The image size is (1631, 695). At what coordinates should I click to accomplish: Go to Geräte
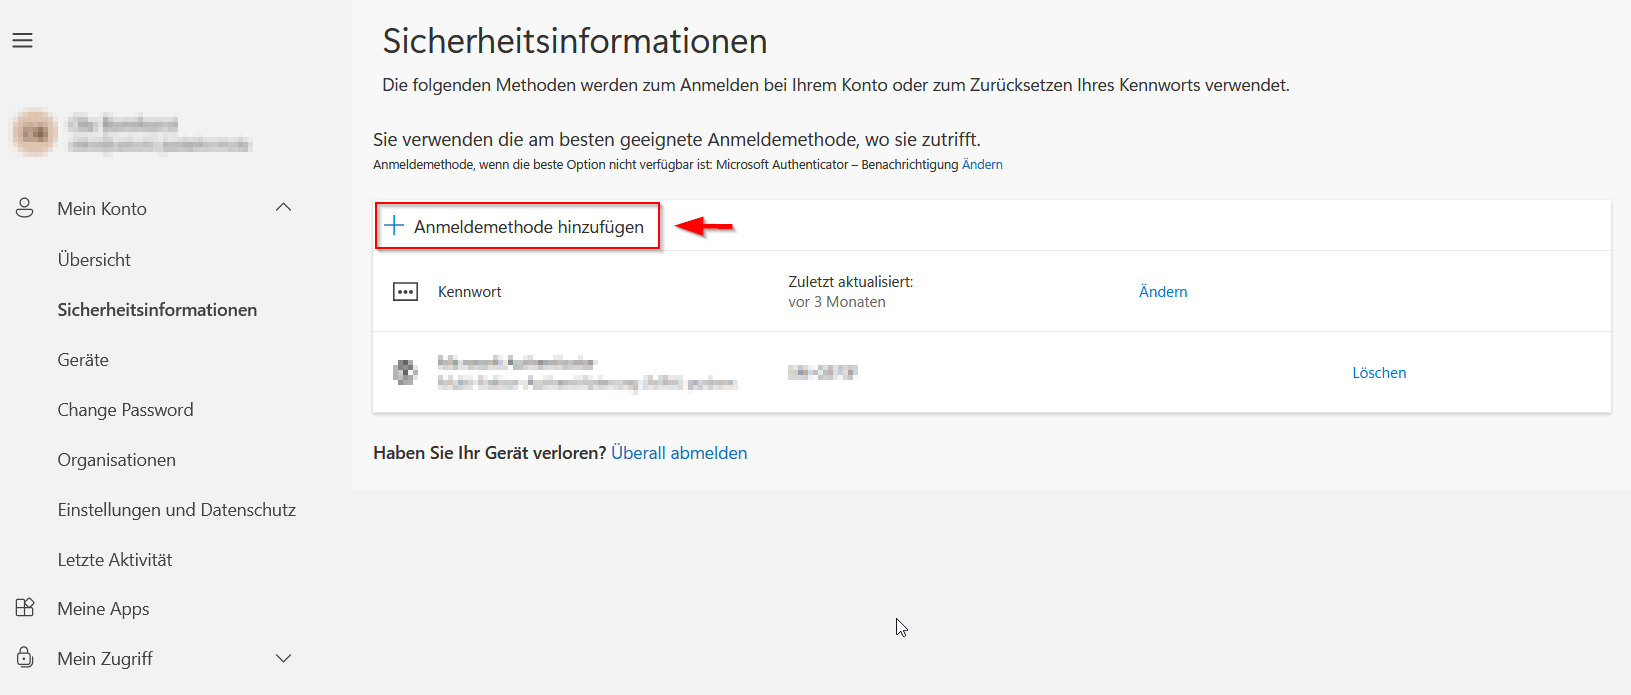(83, 360)
